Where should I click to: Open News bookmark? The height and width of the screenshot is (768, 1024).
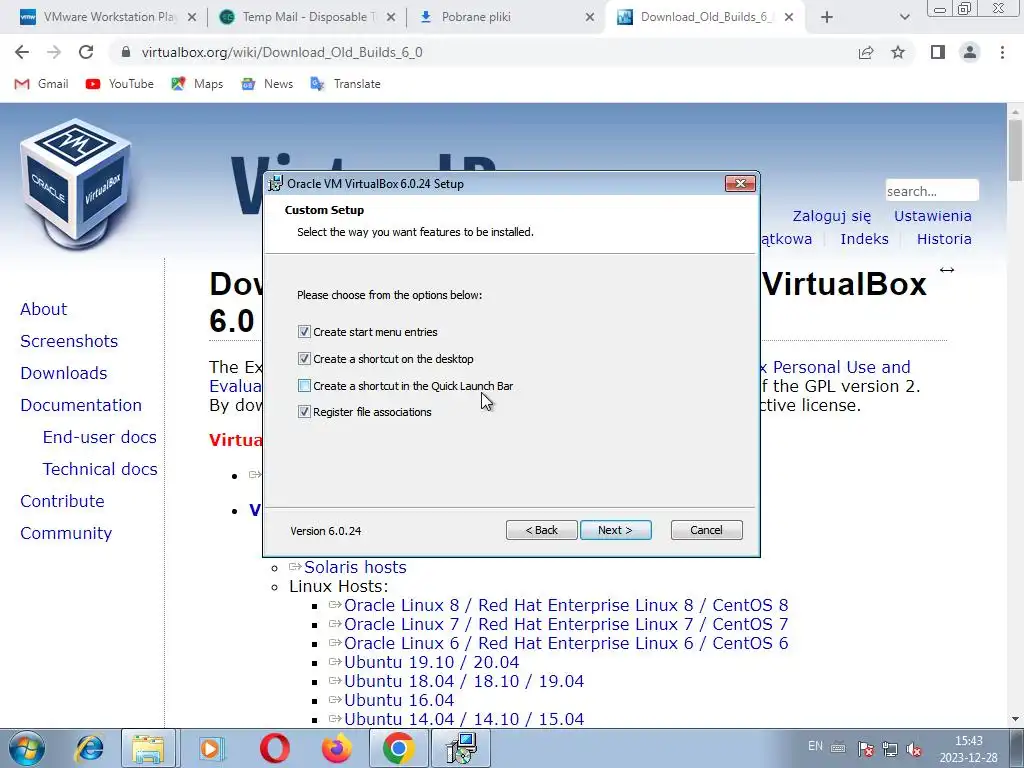pos(267,84)
